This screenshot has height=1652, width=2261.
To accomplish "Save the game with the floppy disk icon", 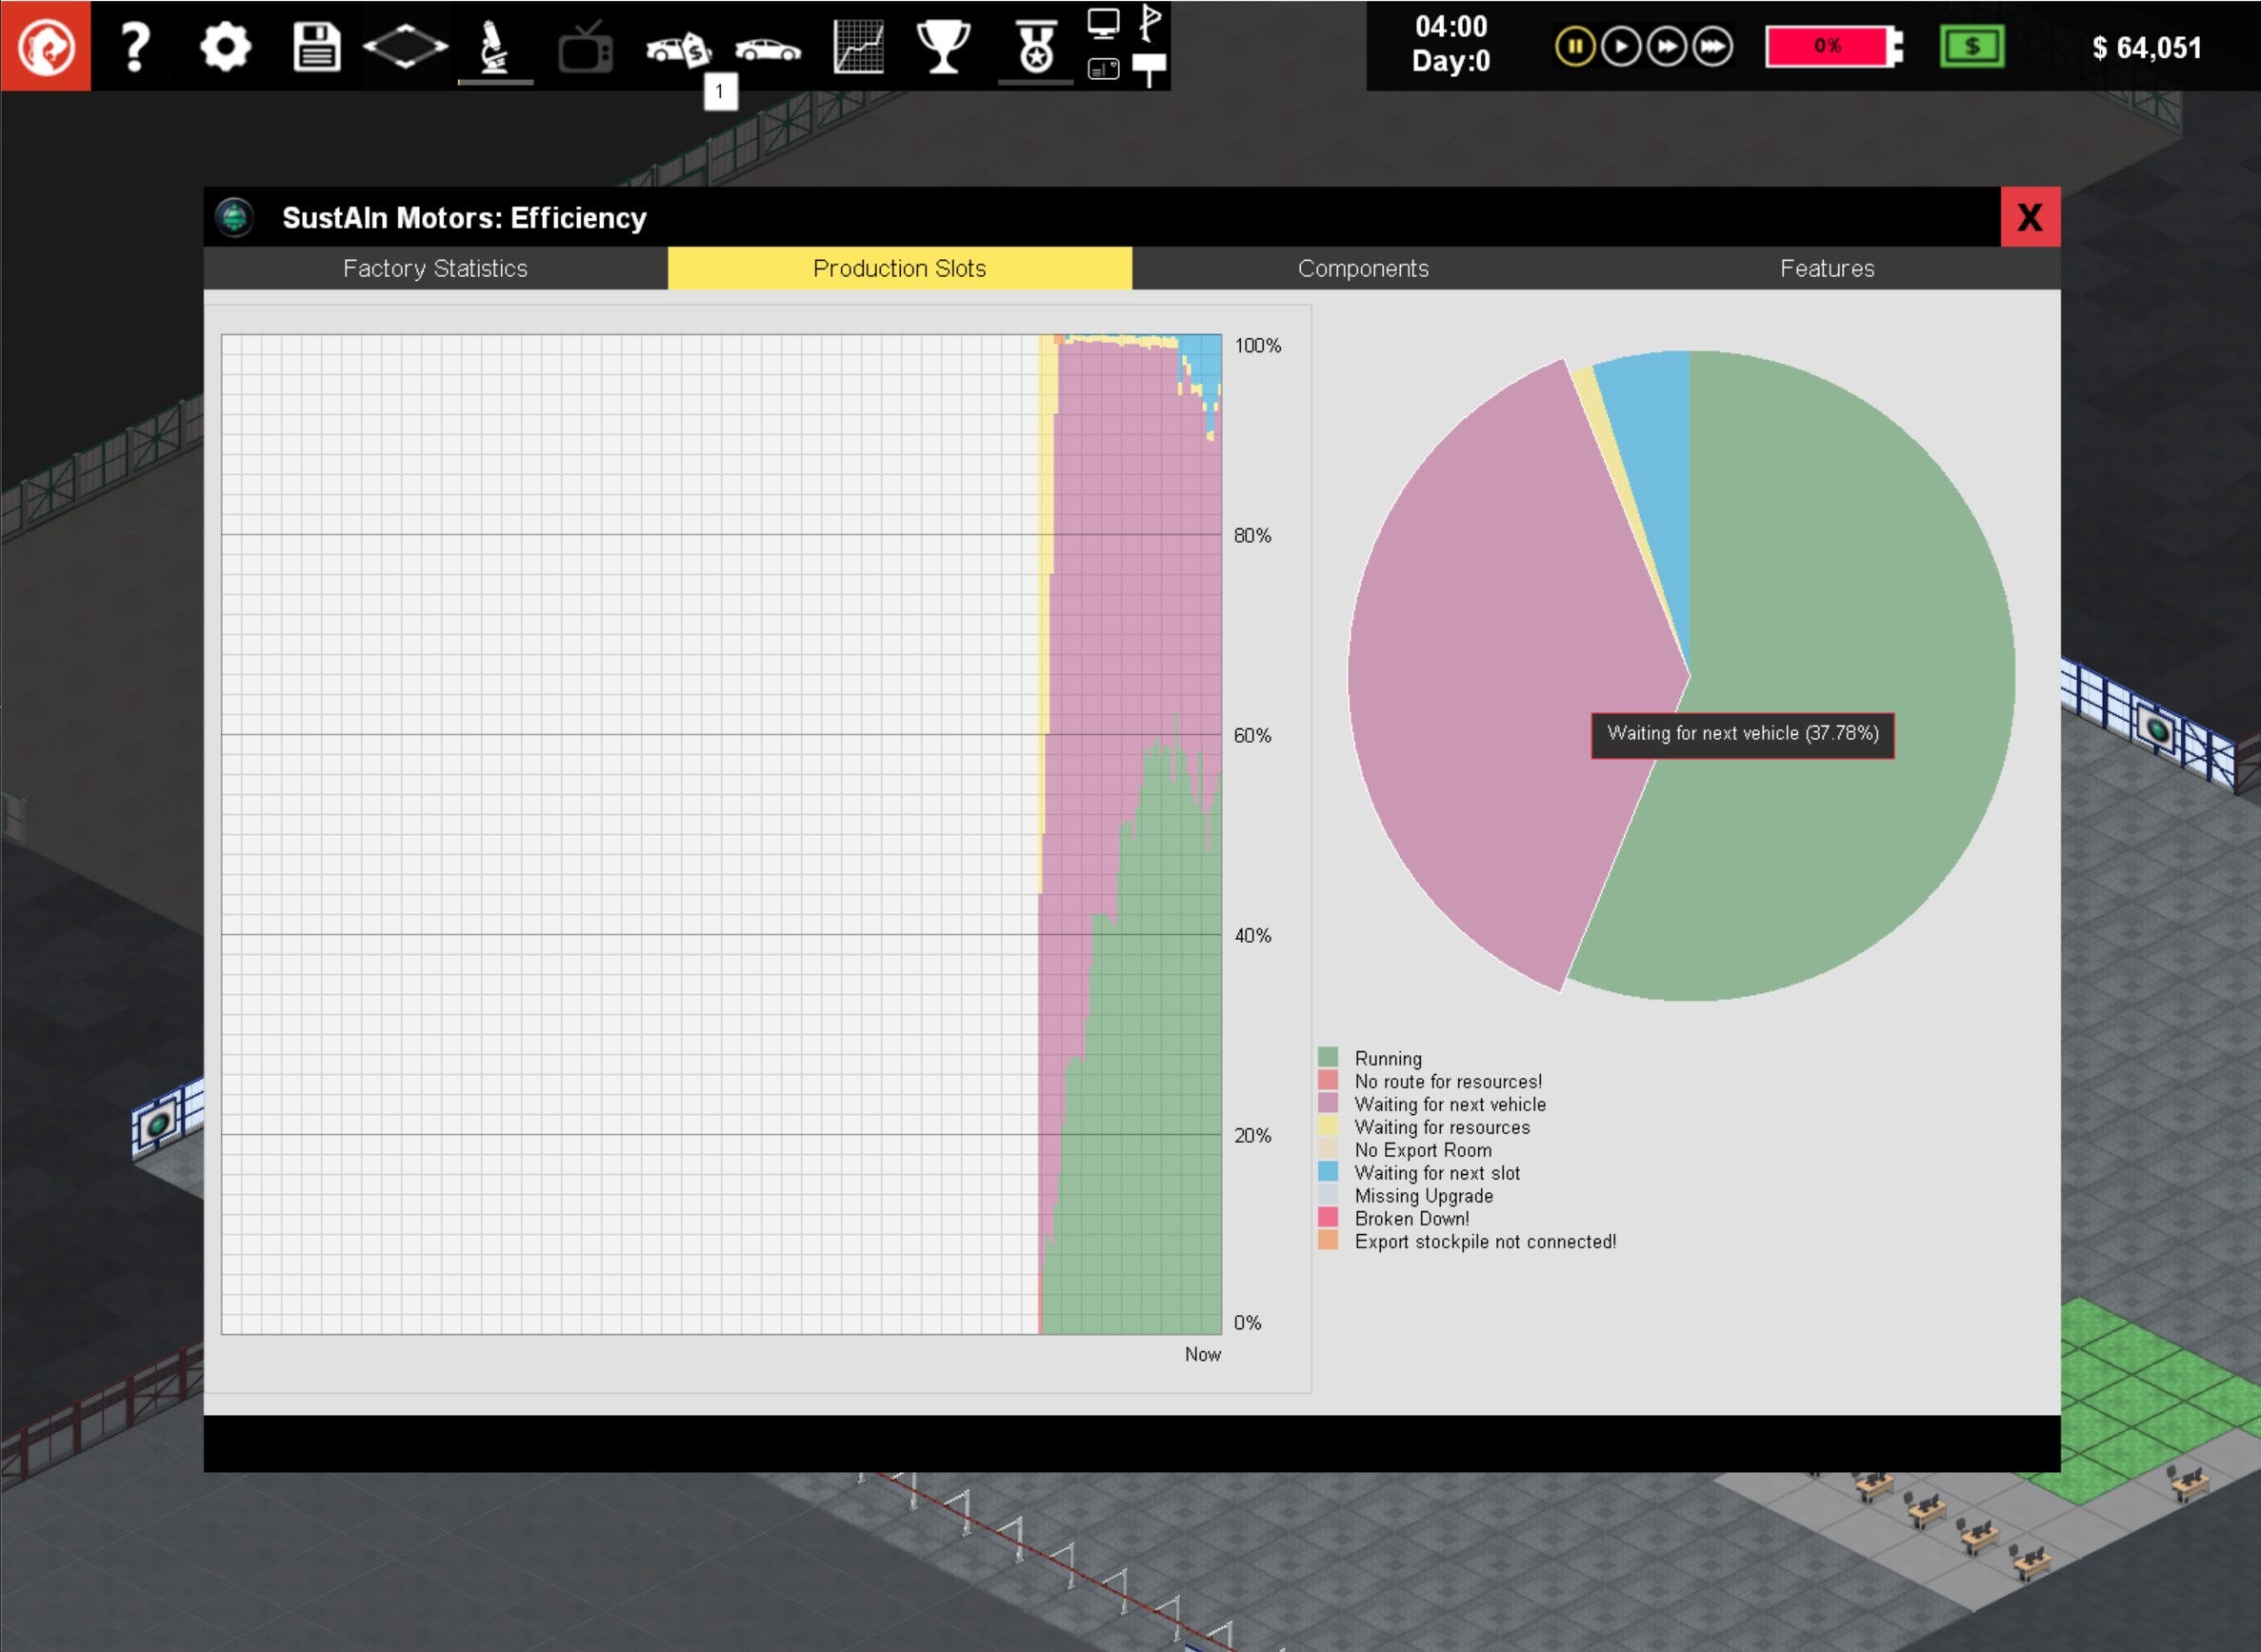I will click(316, 47).
